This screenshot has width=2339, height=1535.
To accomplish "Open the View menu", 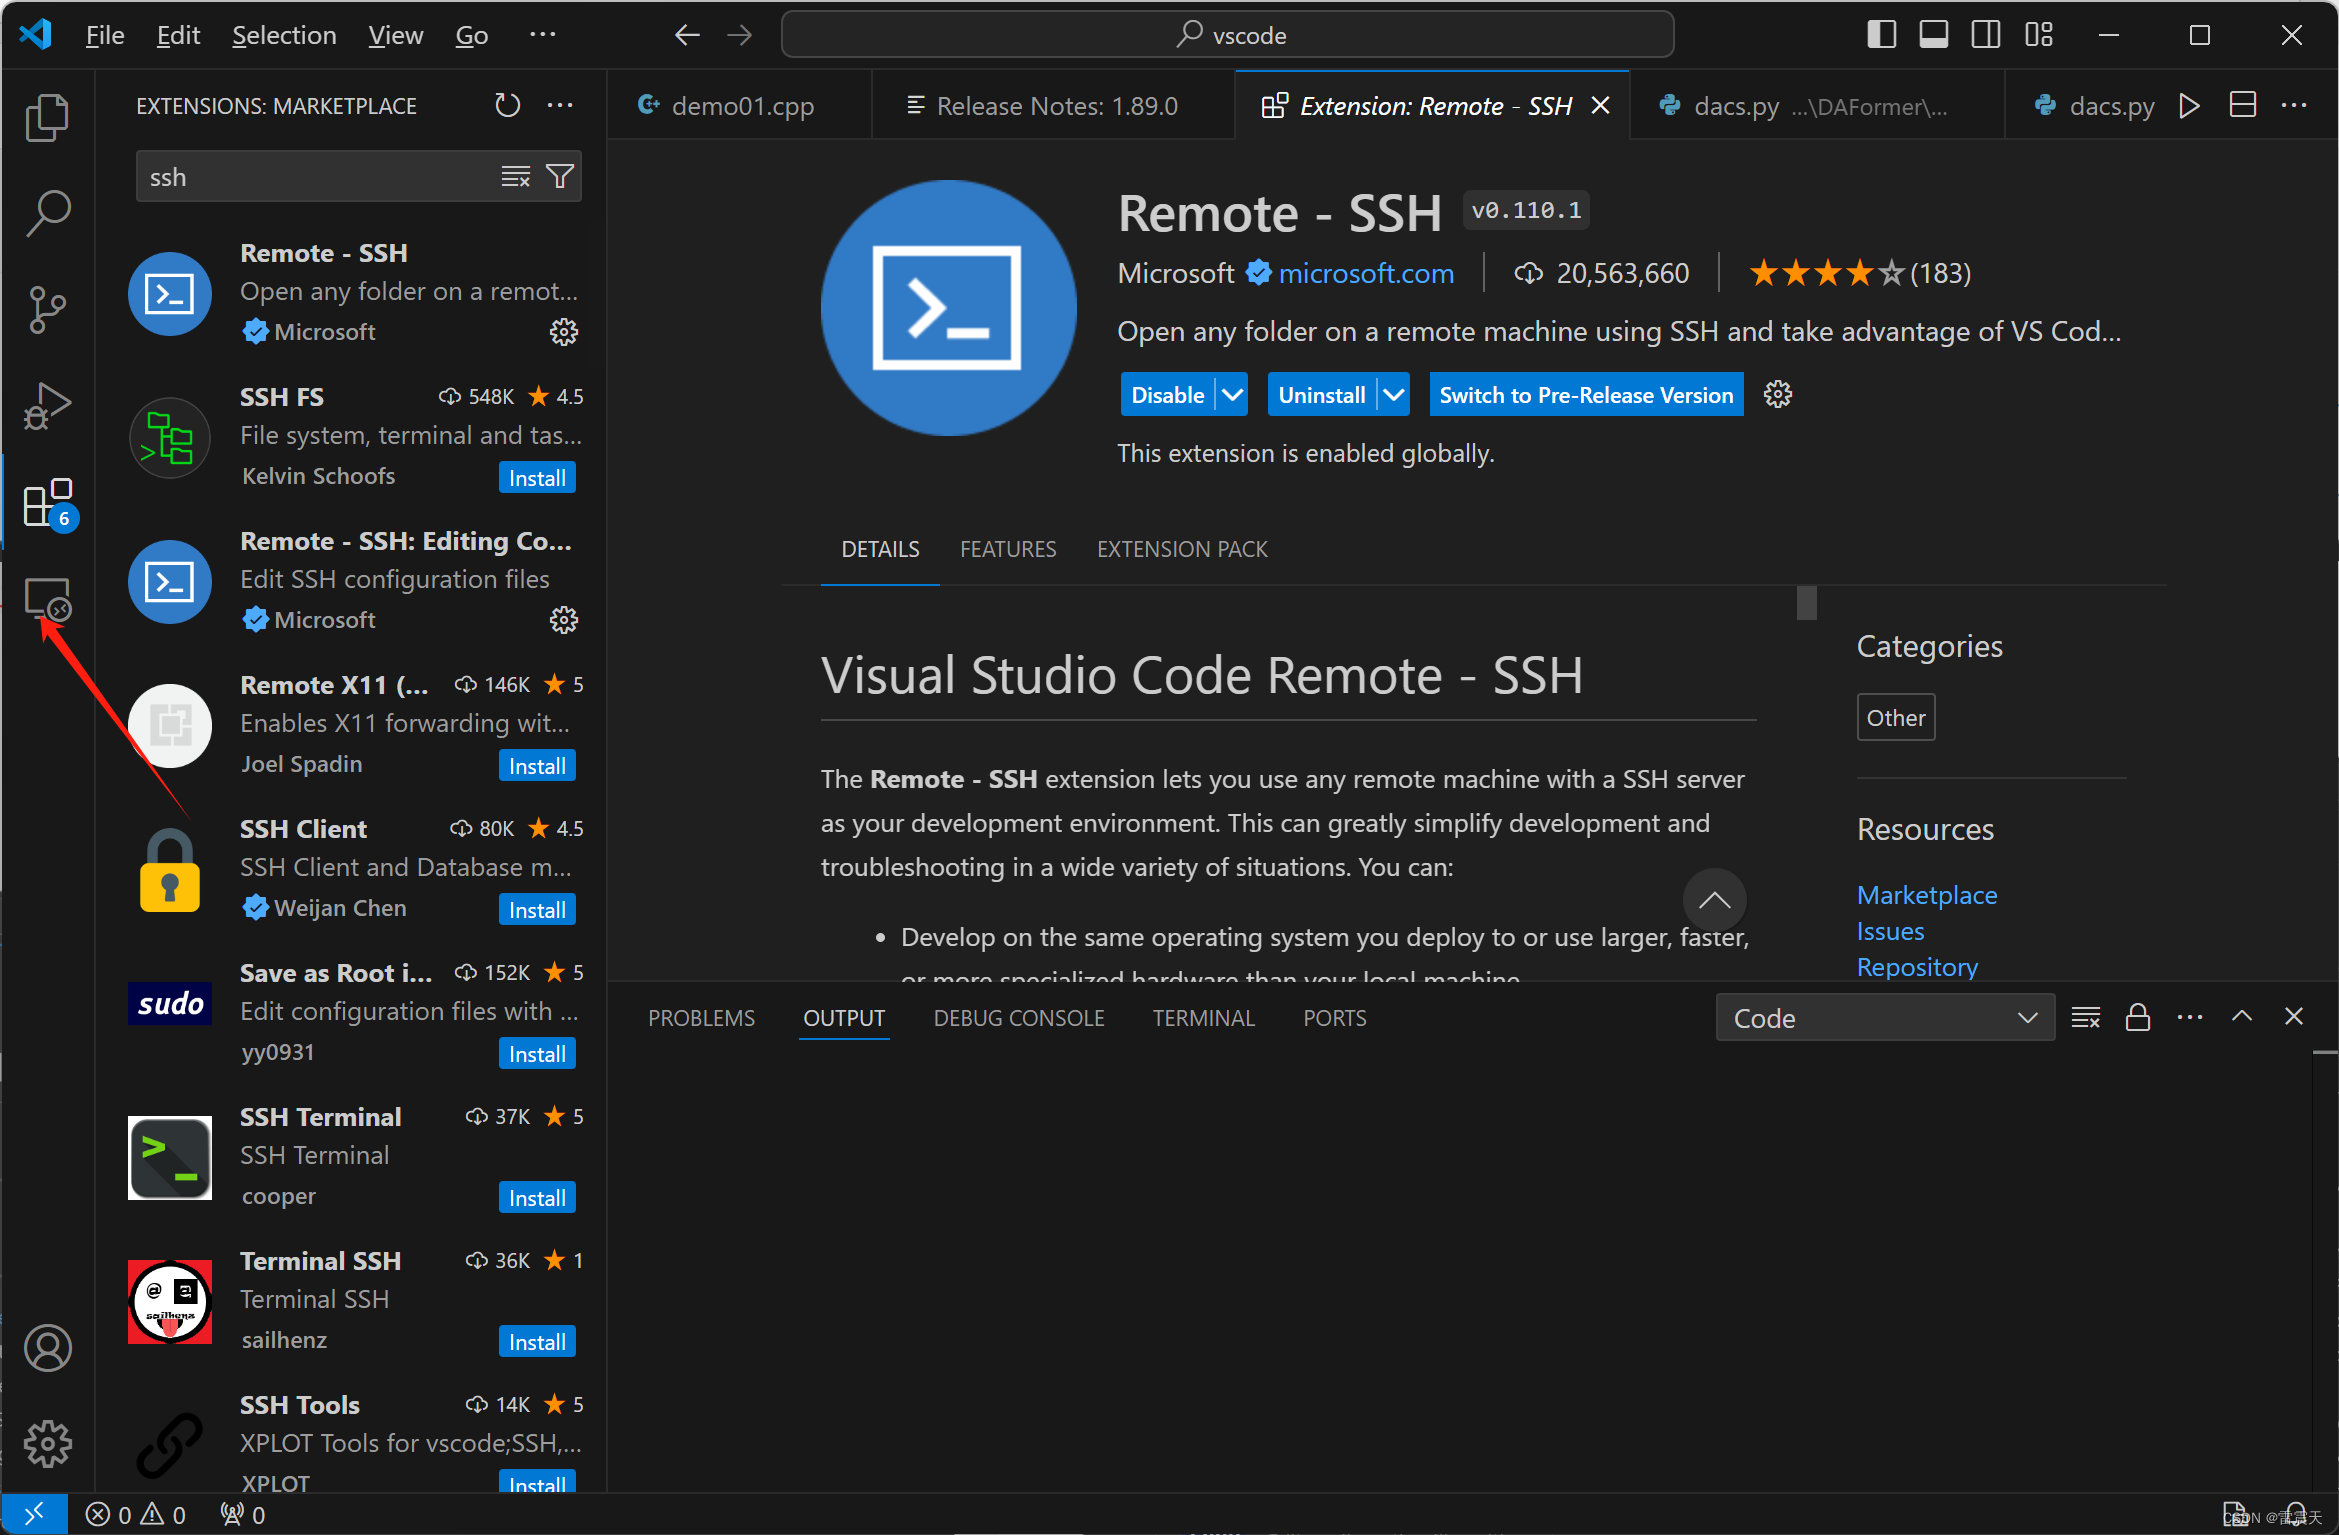I will pyautogui.click(x=395, y=35).
